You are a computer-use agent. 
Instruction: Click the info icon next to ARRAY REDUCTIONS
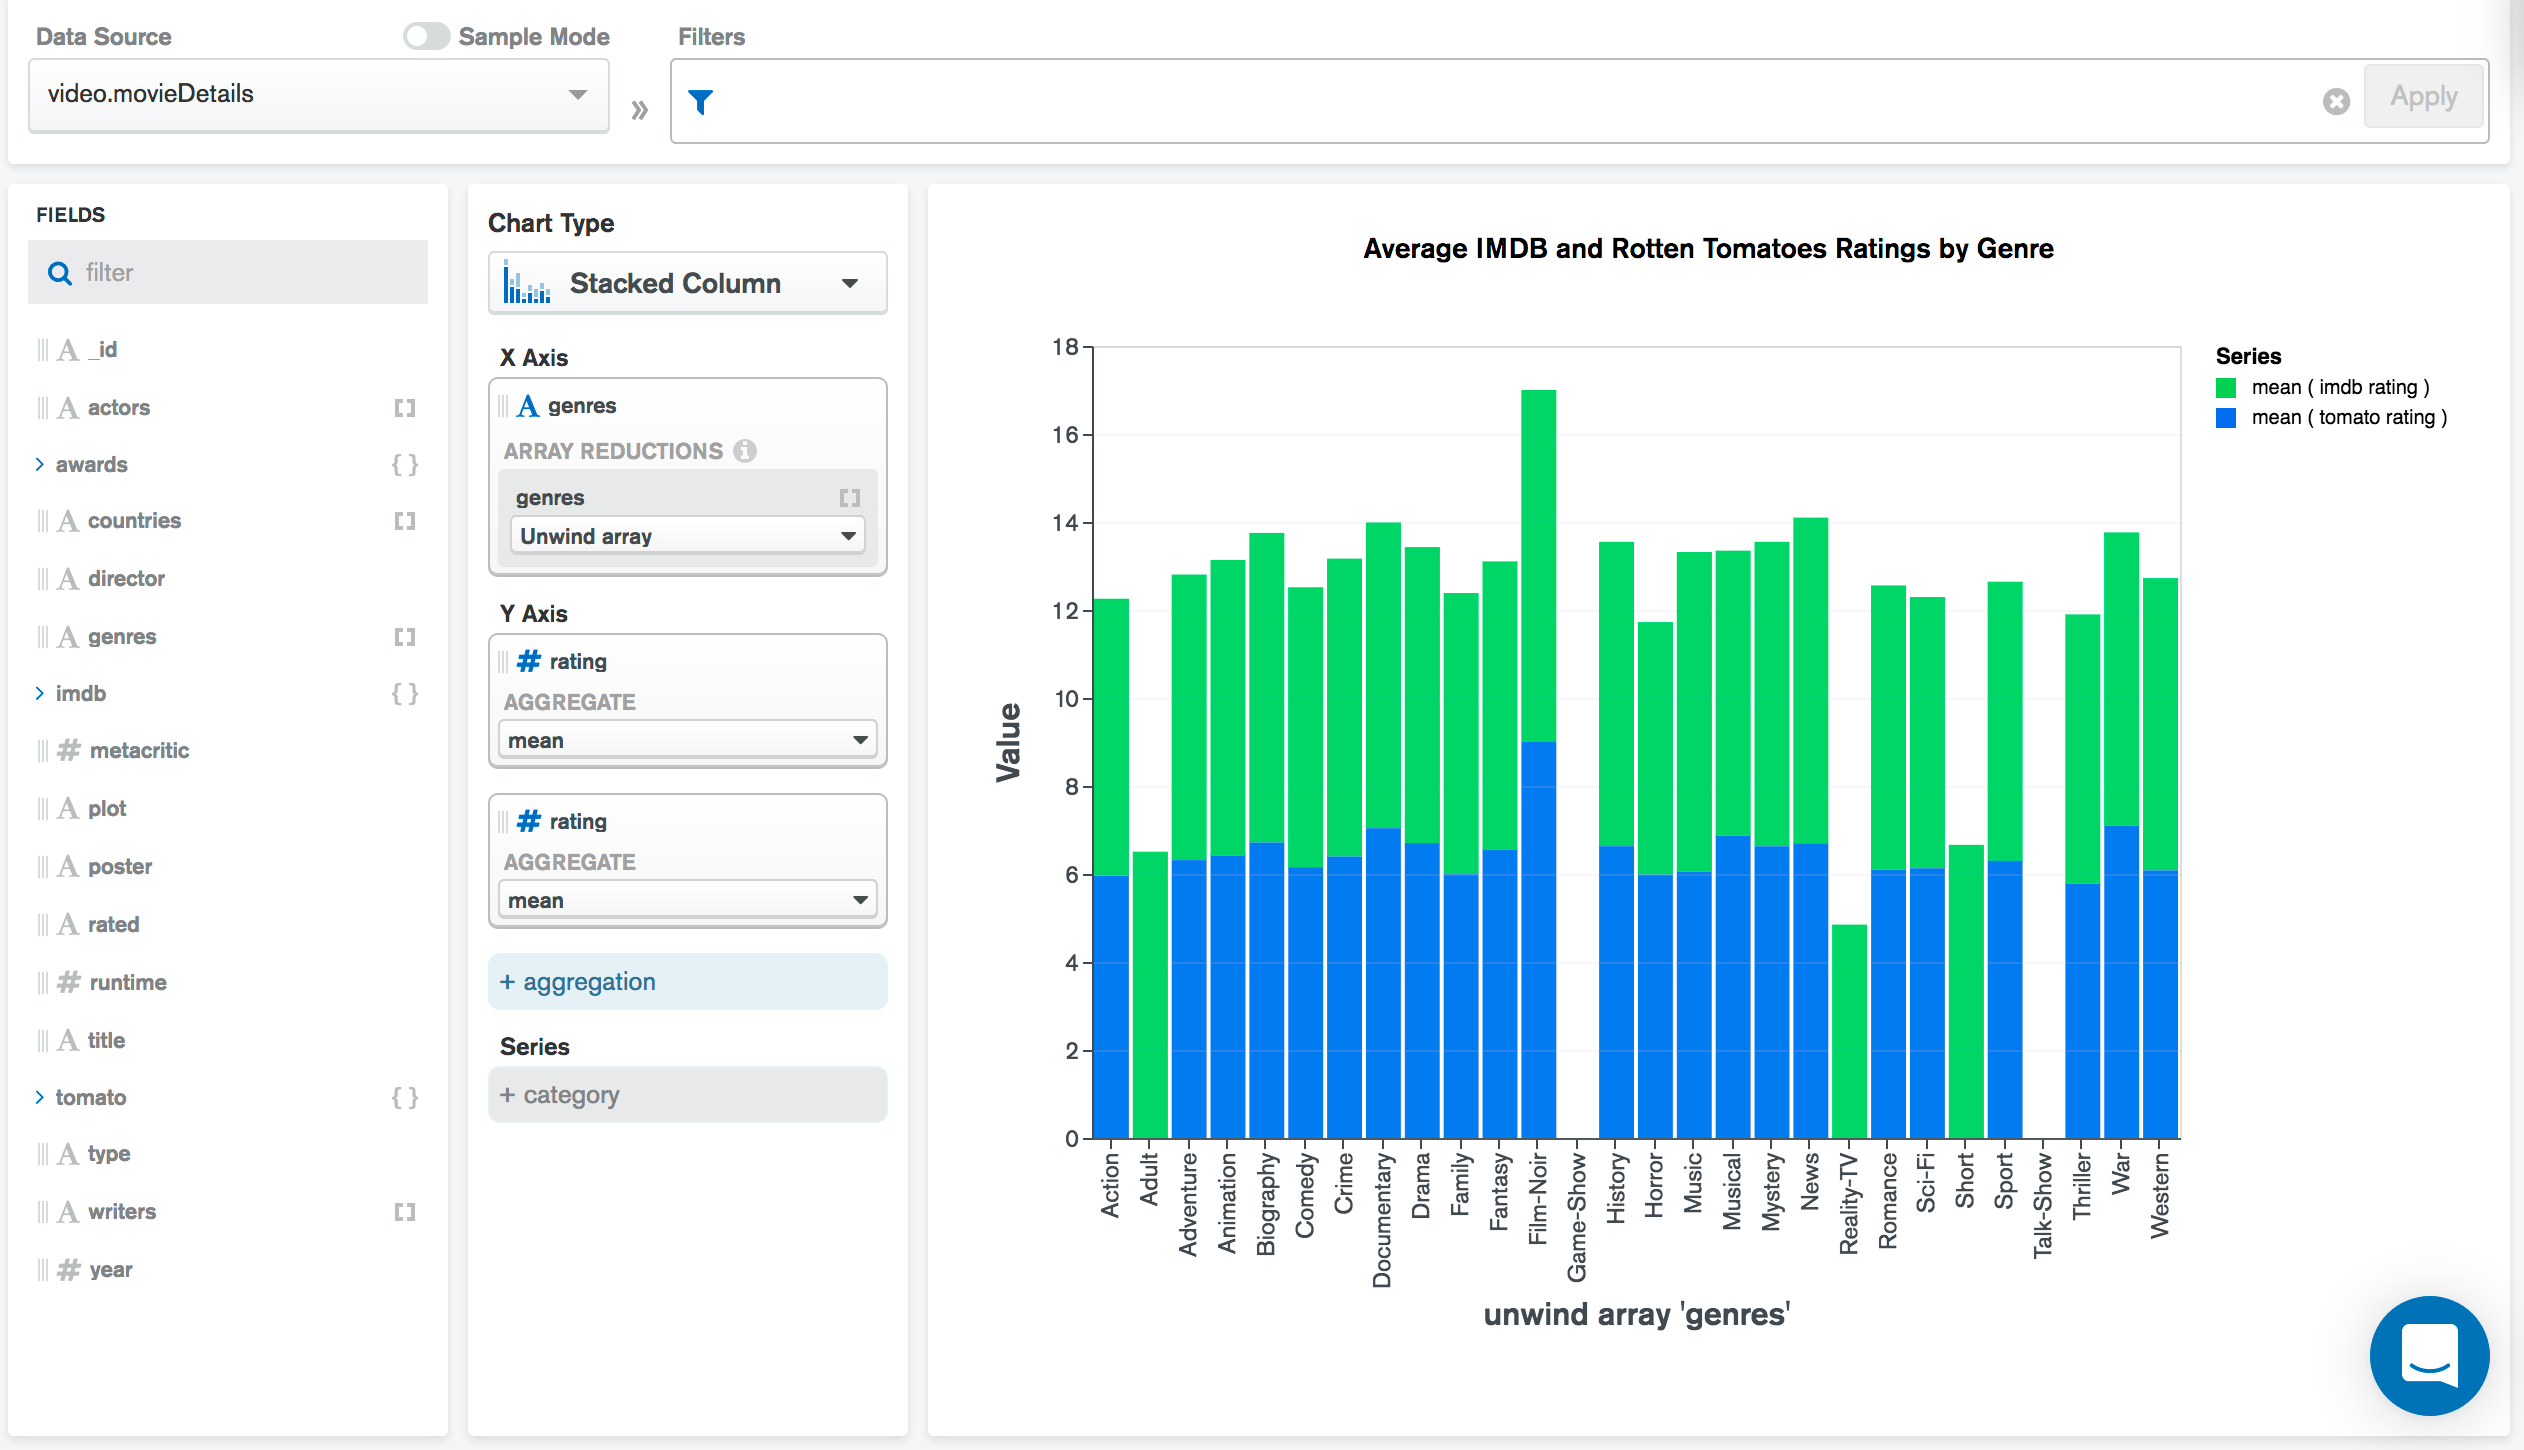tap(747, 450)
